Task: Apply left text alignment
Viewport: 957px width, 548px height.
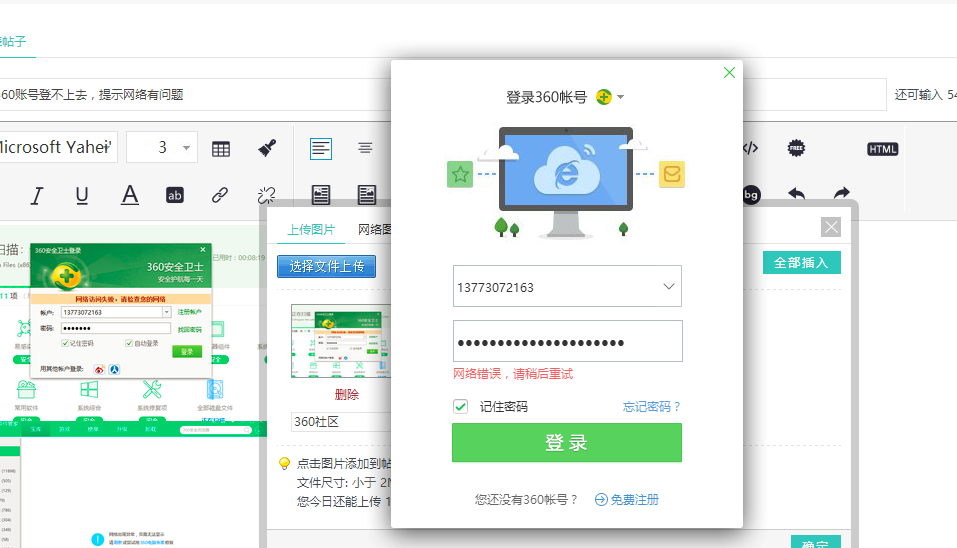Action: (320, 148)
